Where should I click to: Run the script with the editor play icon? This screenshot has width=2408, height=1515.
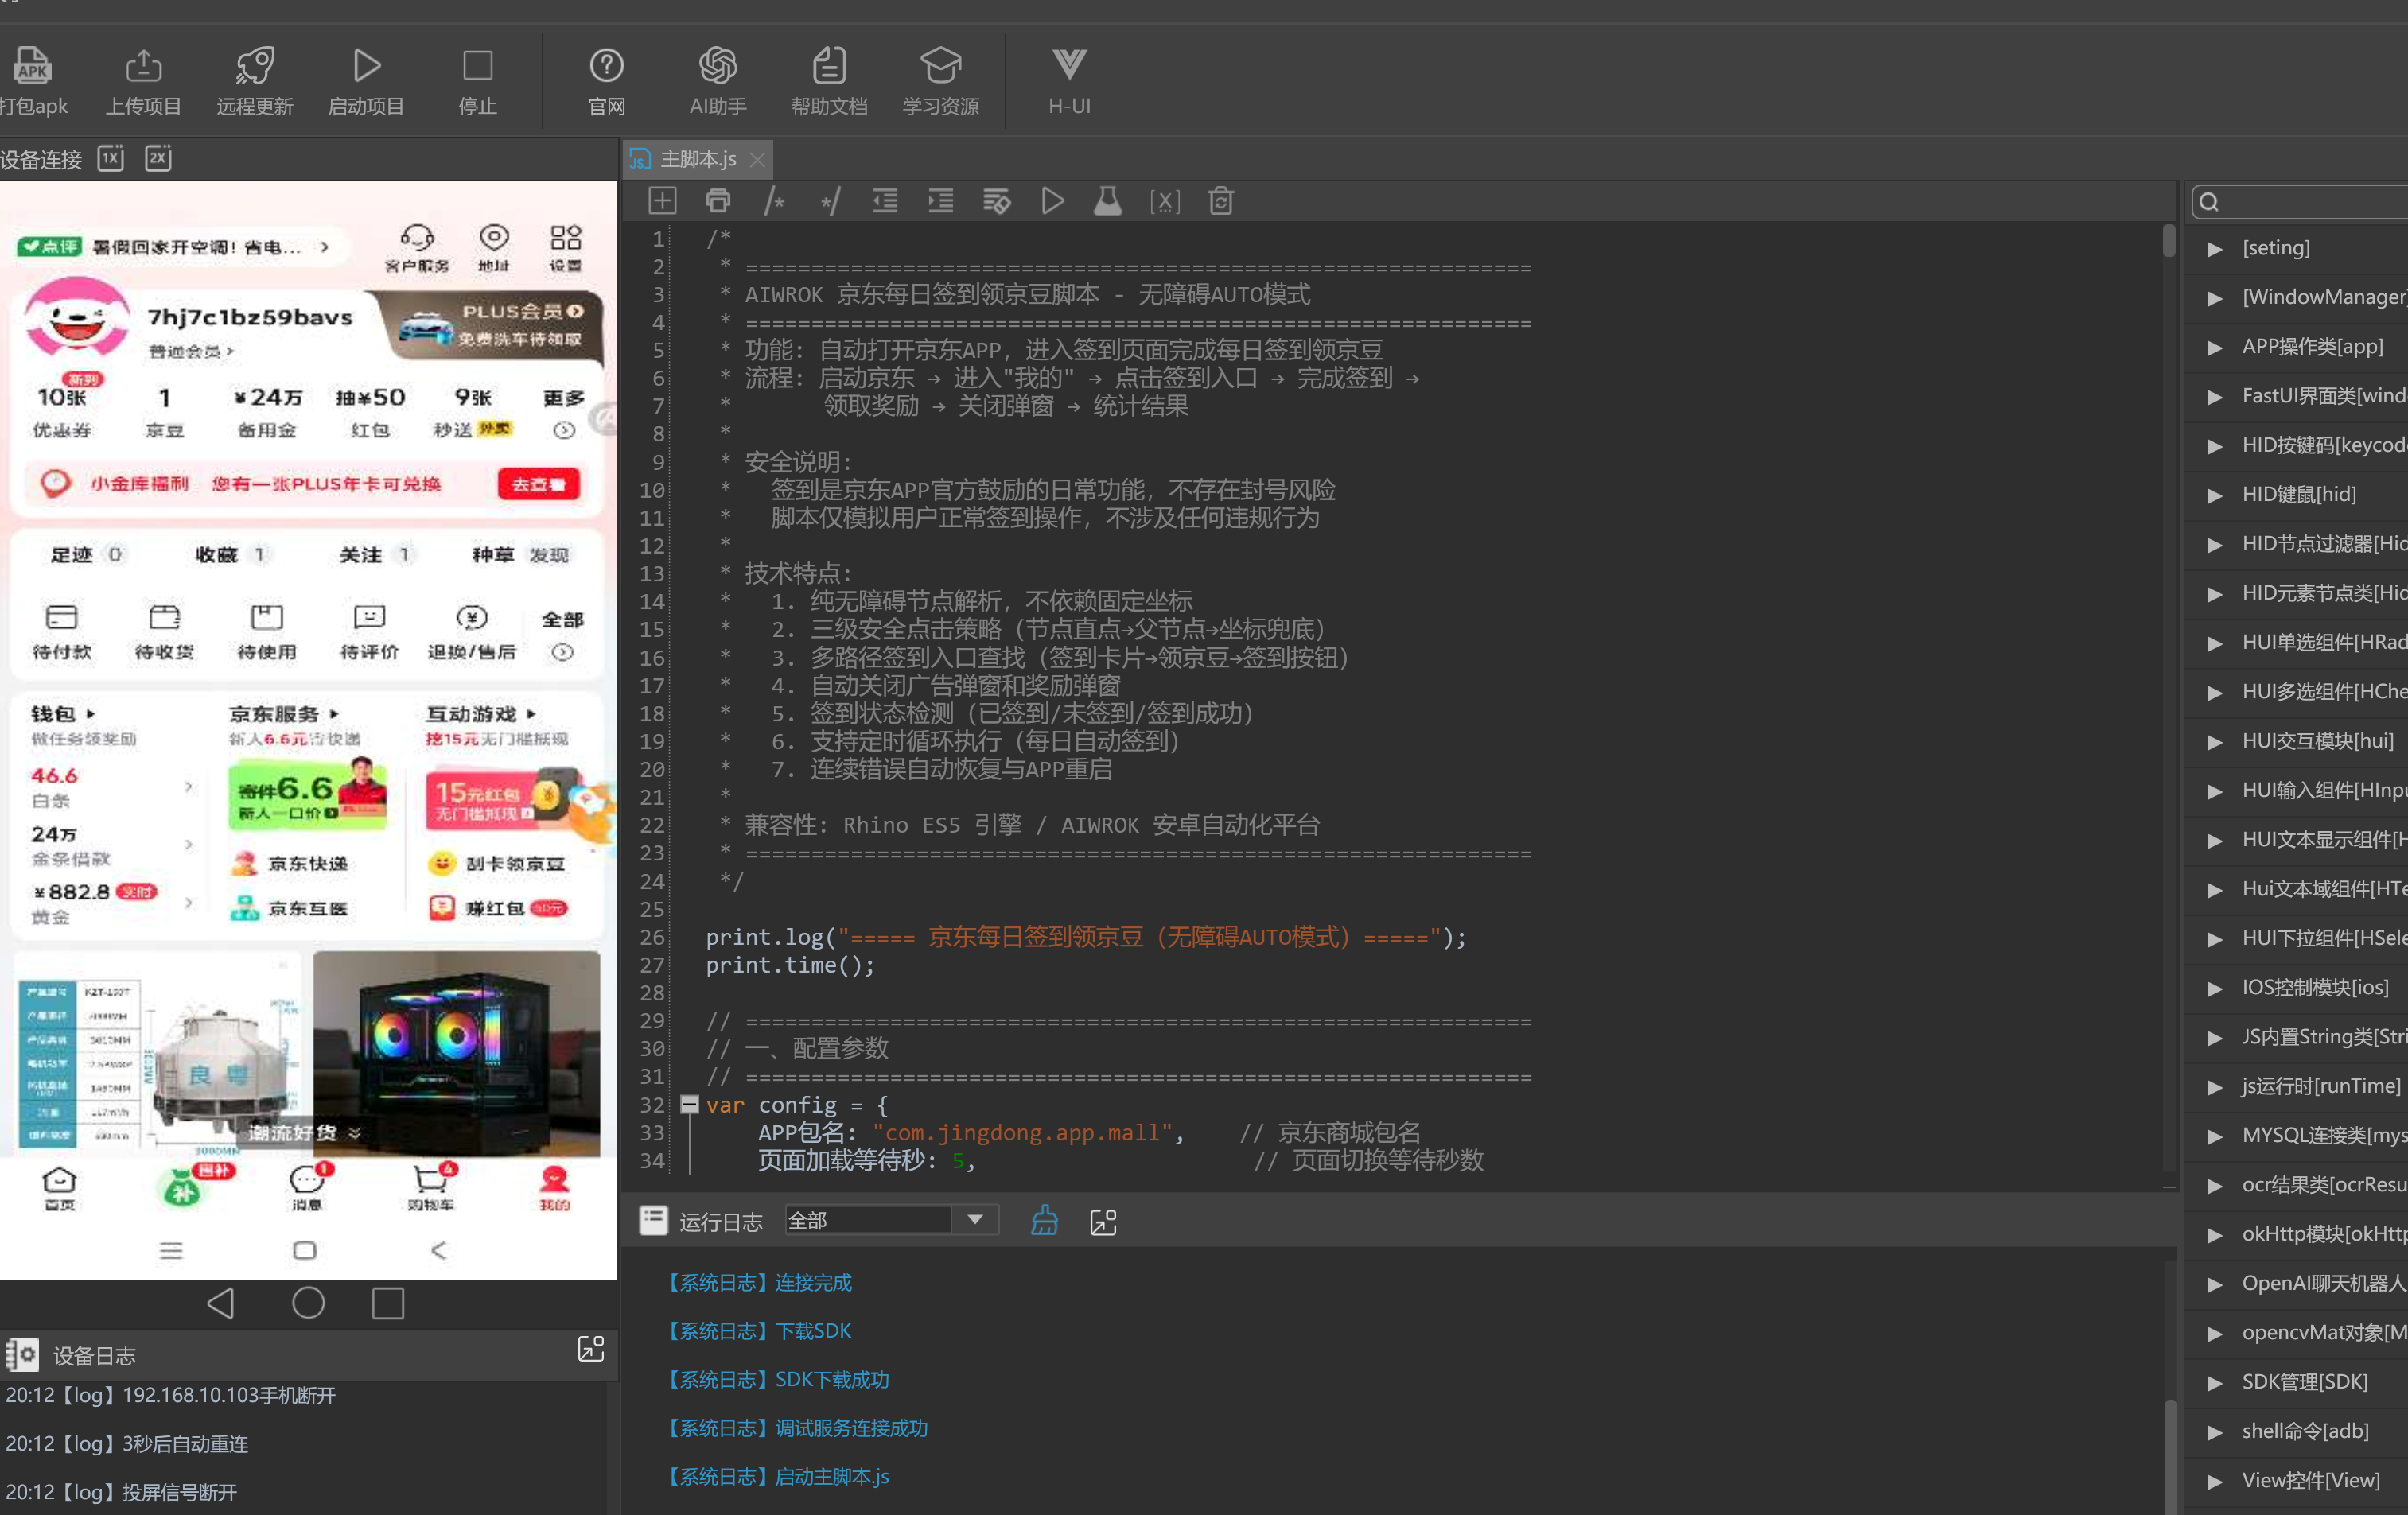(1052, 201)
